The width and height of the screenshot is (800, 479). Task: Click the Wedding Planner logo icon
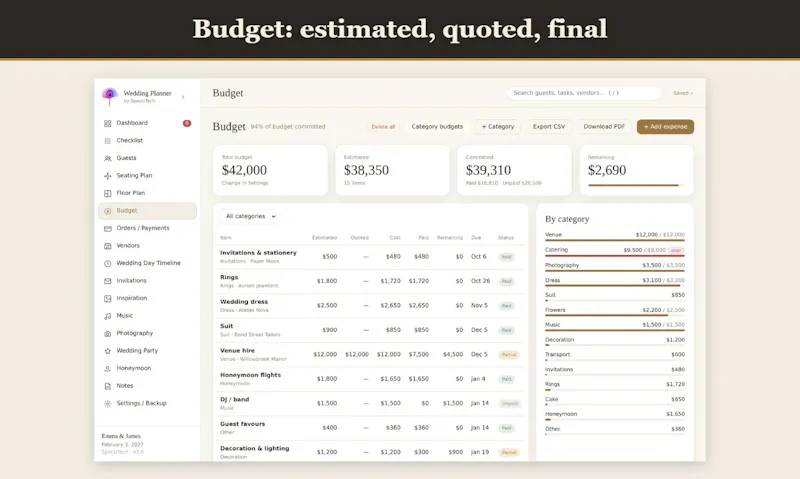[109, 95]
